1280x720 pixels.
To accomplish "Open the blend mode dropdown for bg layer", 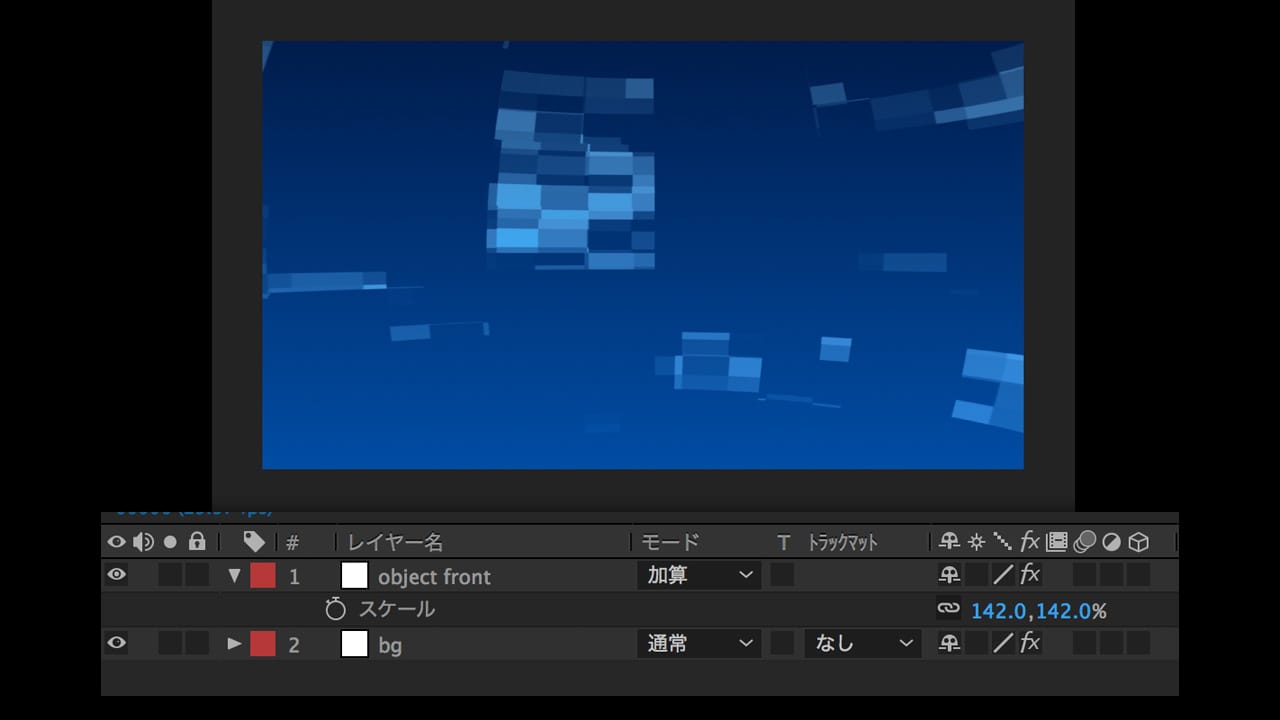I will tap(699, 644).
